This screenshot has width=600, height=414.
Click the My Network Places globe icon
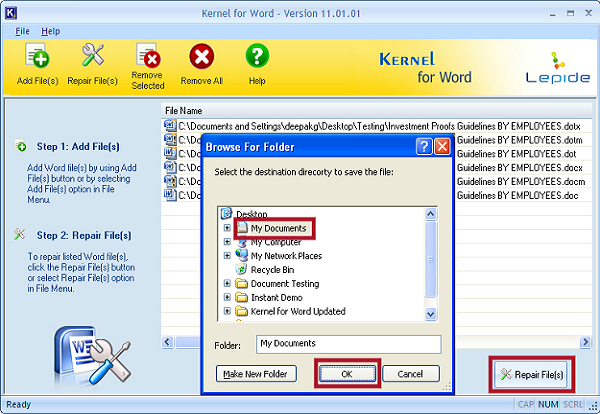point(241,255)
